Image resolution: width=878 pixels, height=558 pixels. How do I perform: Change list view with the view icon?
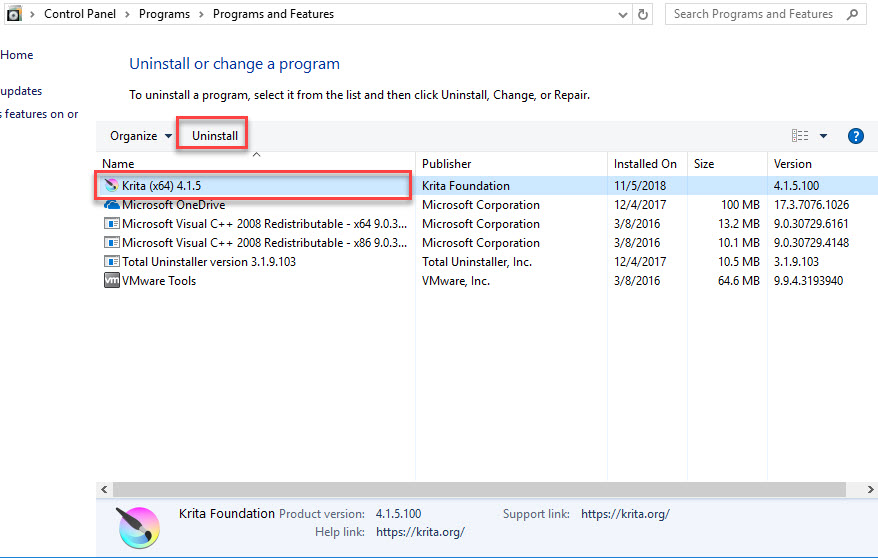tap(800, 135)
